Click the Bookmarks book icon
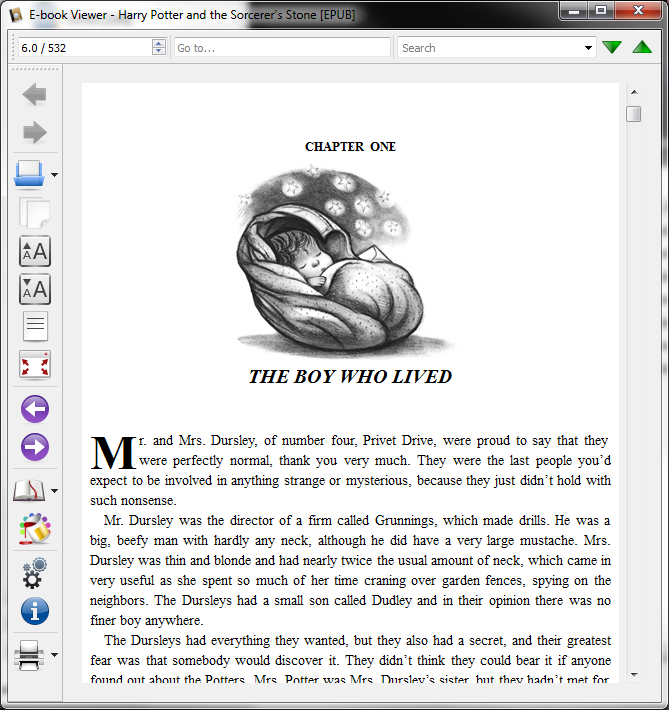This screenshot has height=710, width=669. tap(29, 490)
